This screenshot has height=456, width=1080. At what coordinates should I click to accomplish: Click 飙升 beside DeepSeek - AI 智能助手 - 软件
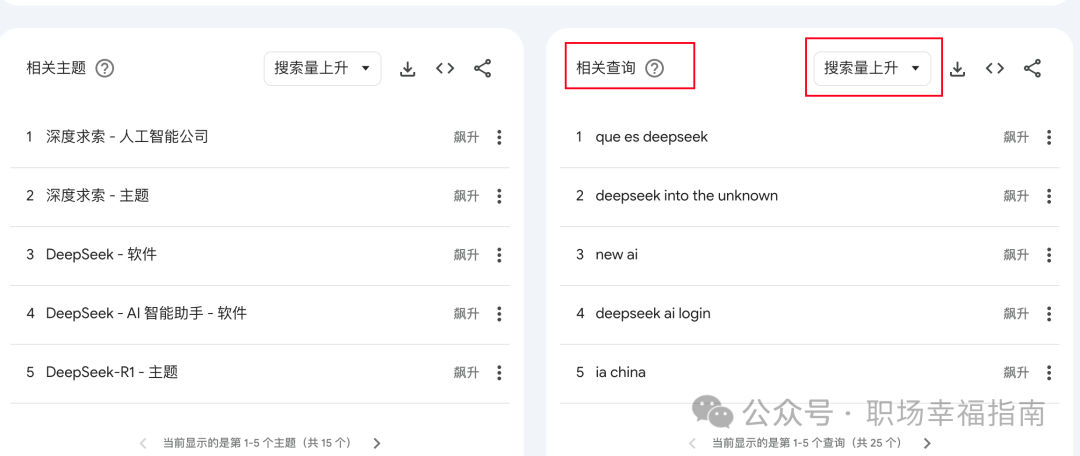click(x=466, y=314)
